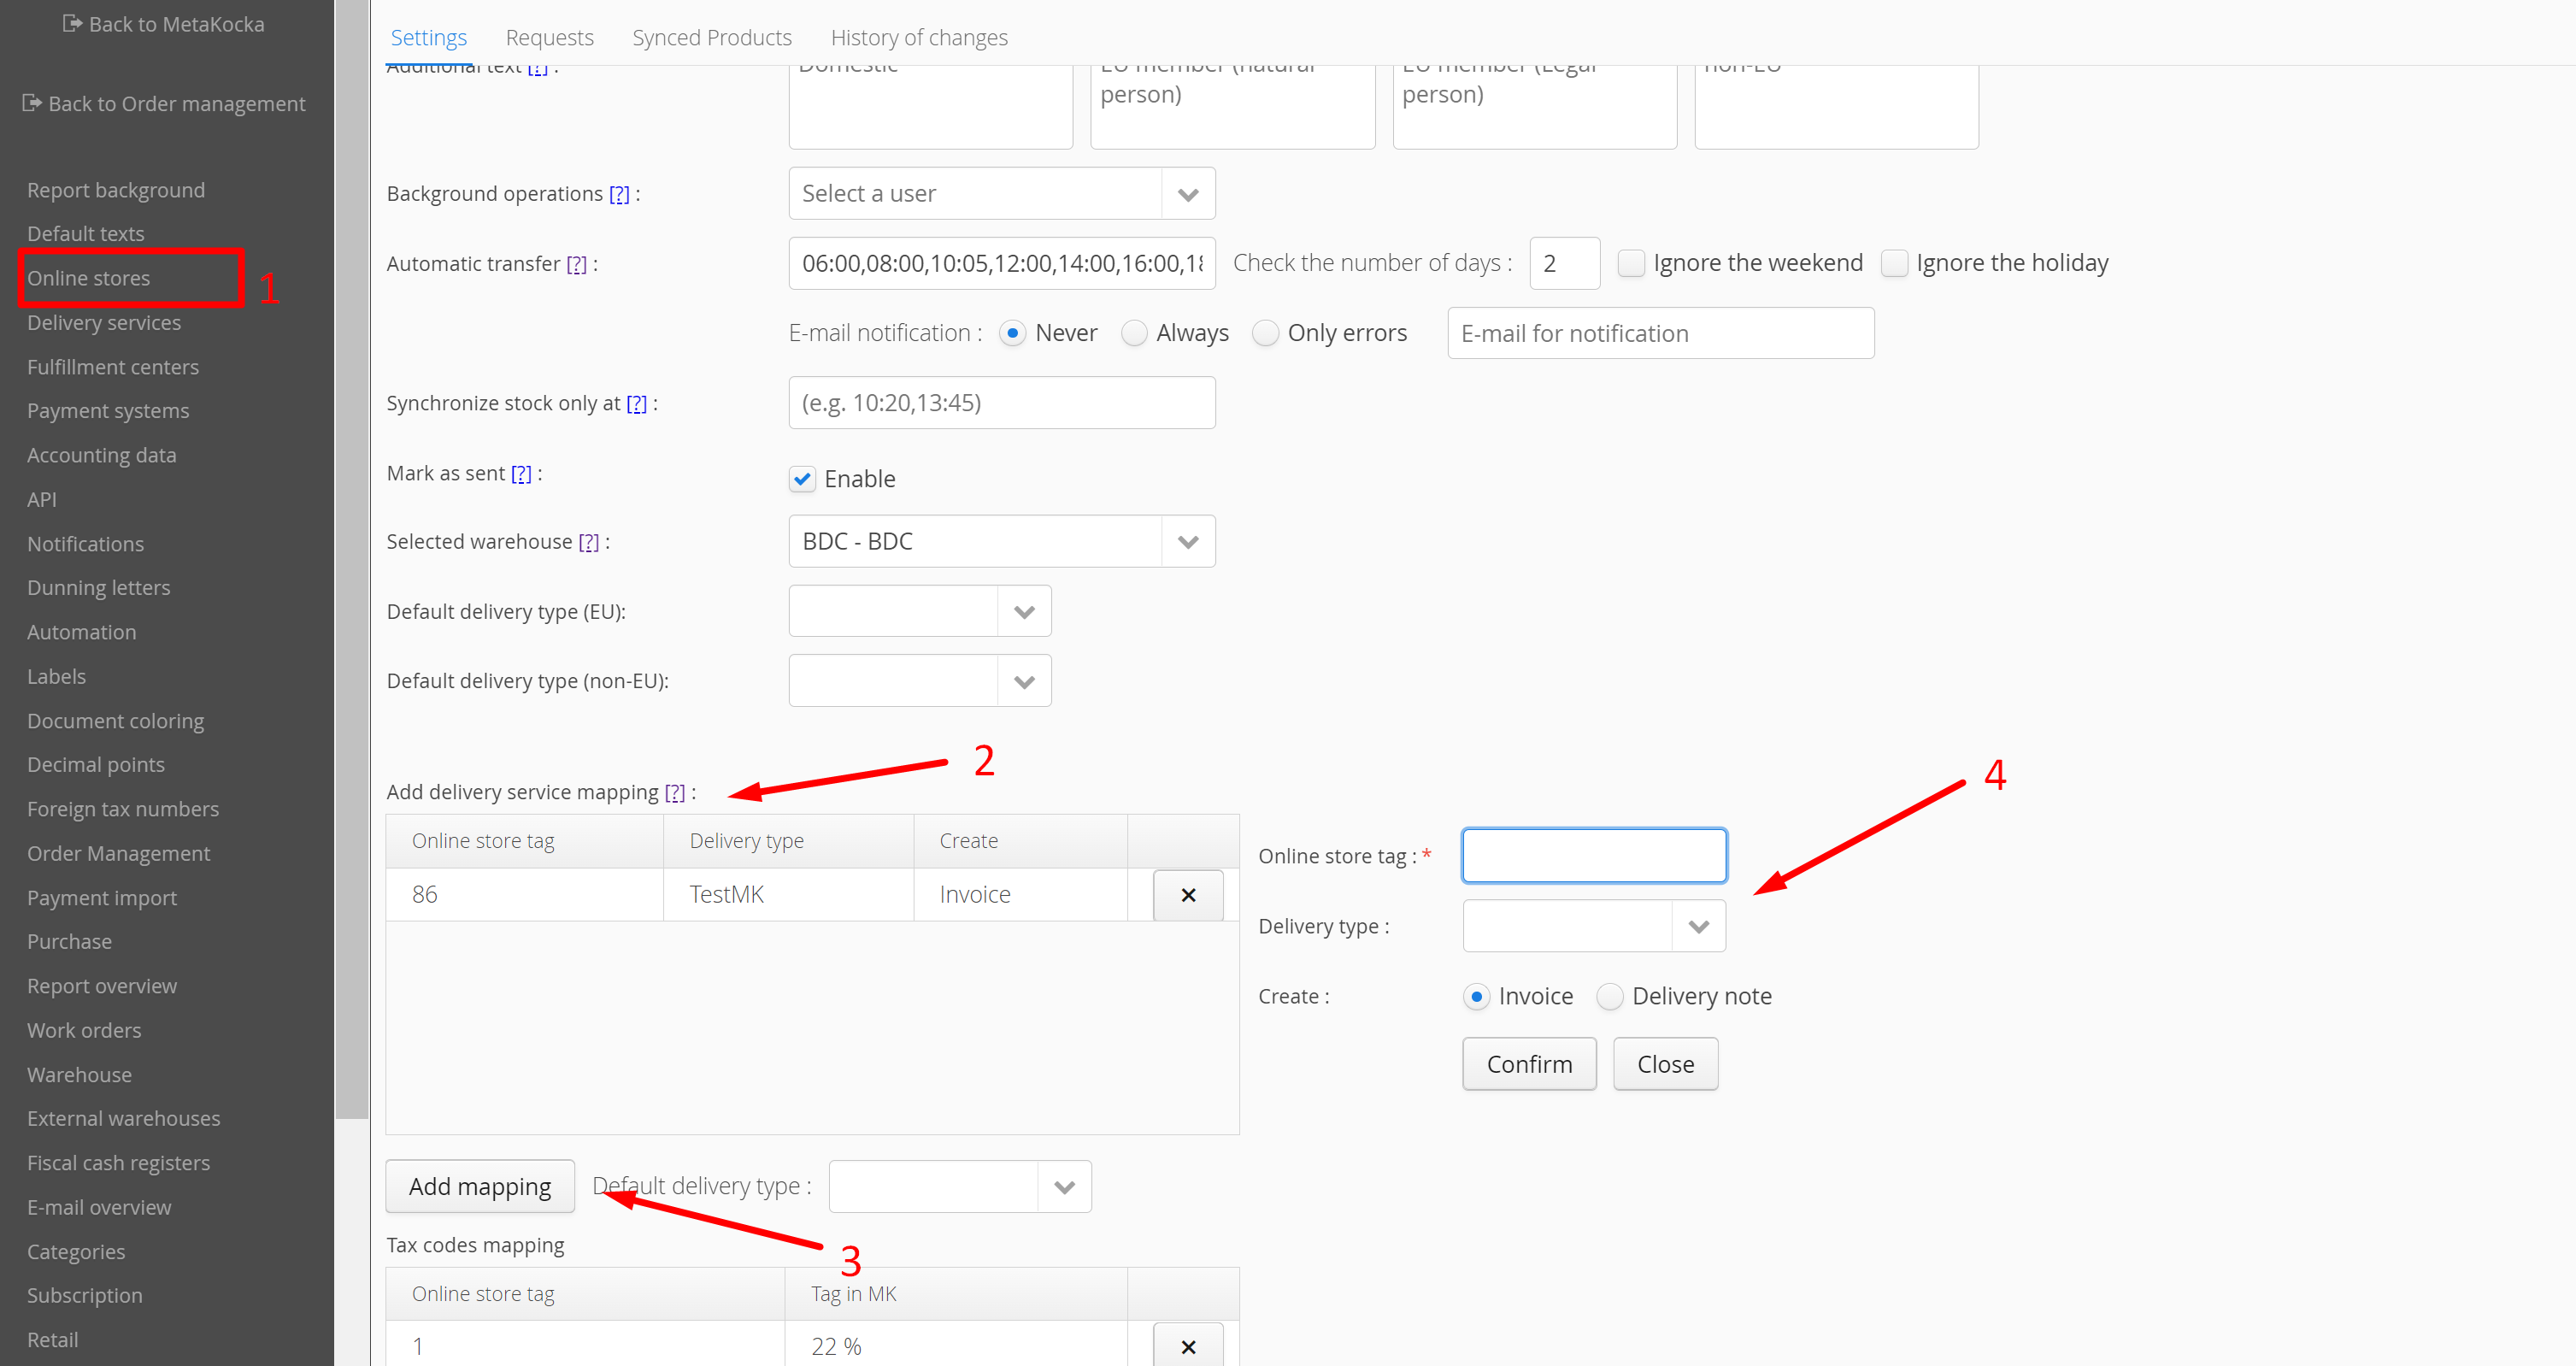Open help for Background operations
The width and height of the screenshot is (2576, 1366).
619,194
